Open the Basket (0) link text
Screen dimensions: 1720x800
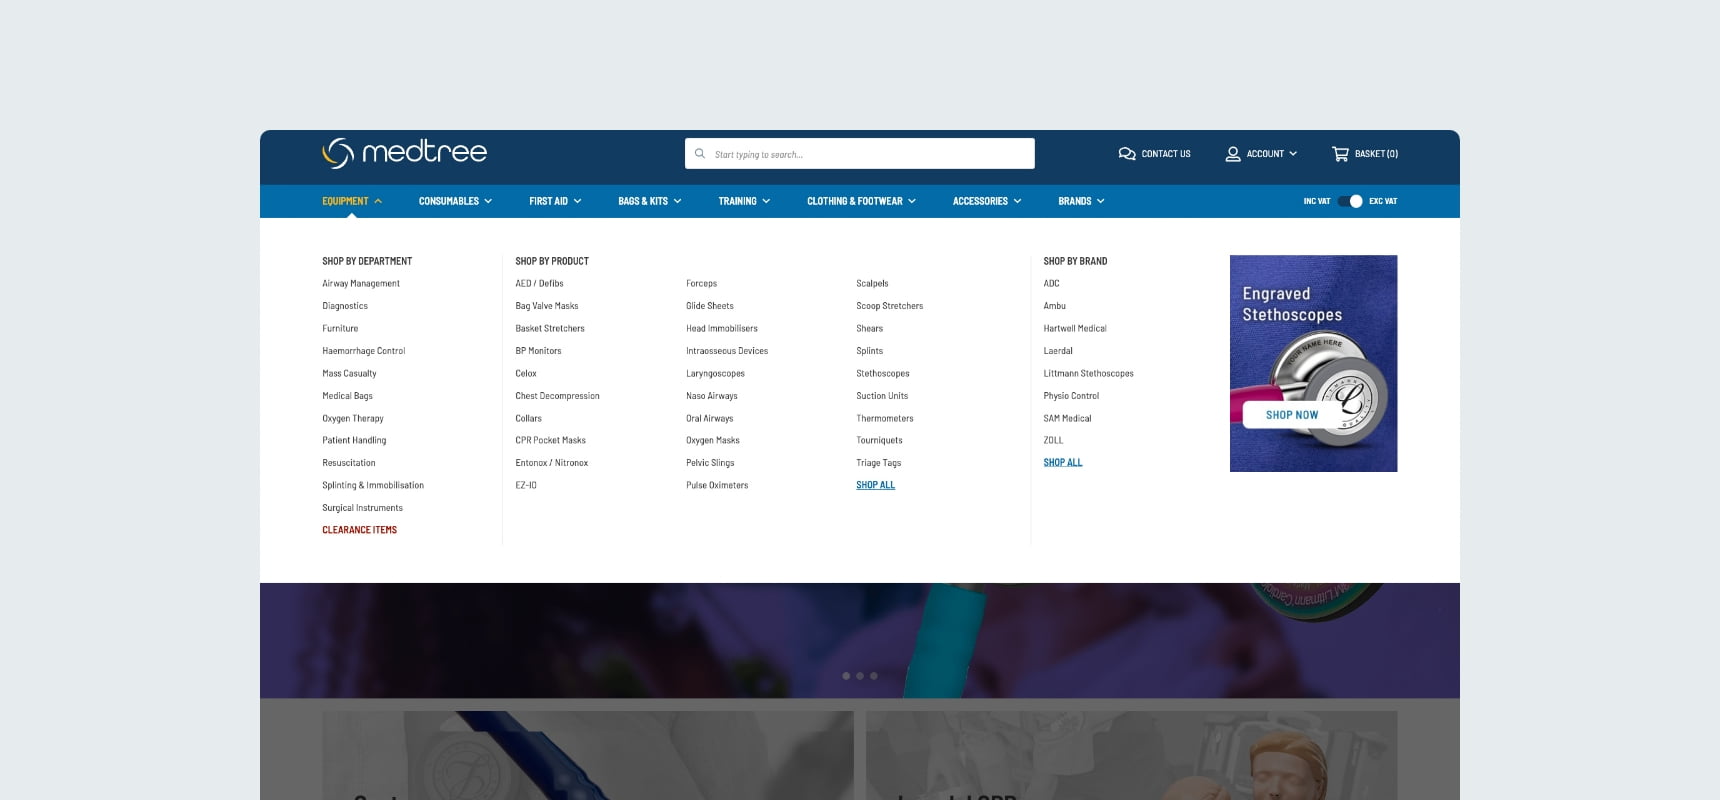pos(1376,154)
